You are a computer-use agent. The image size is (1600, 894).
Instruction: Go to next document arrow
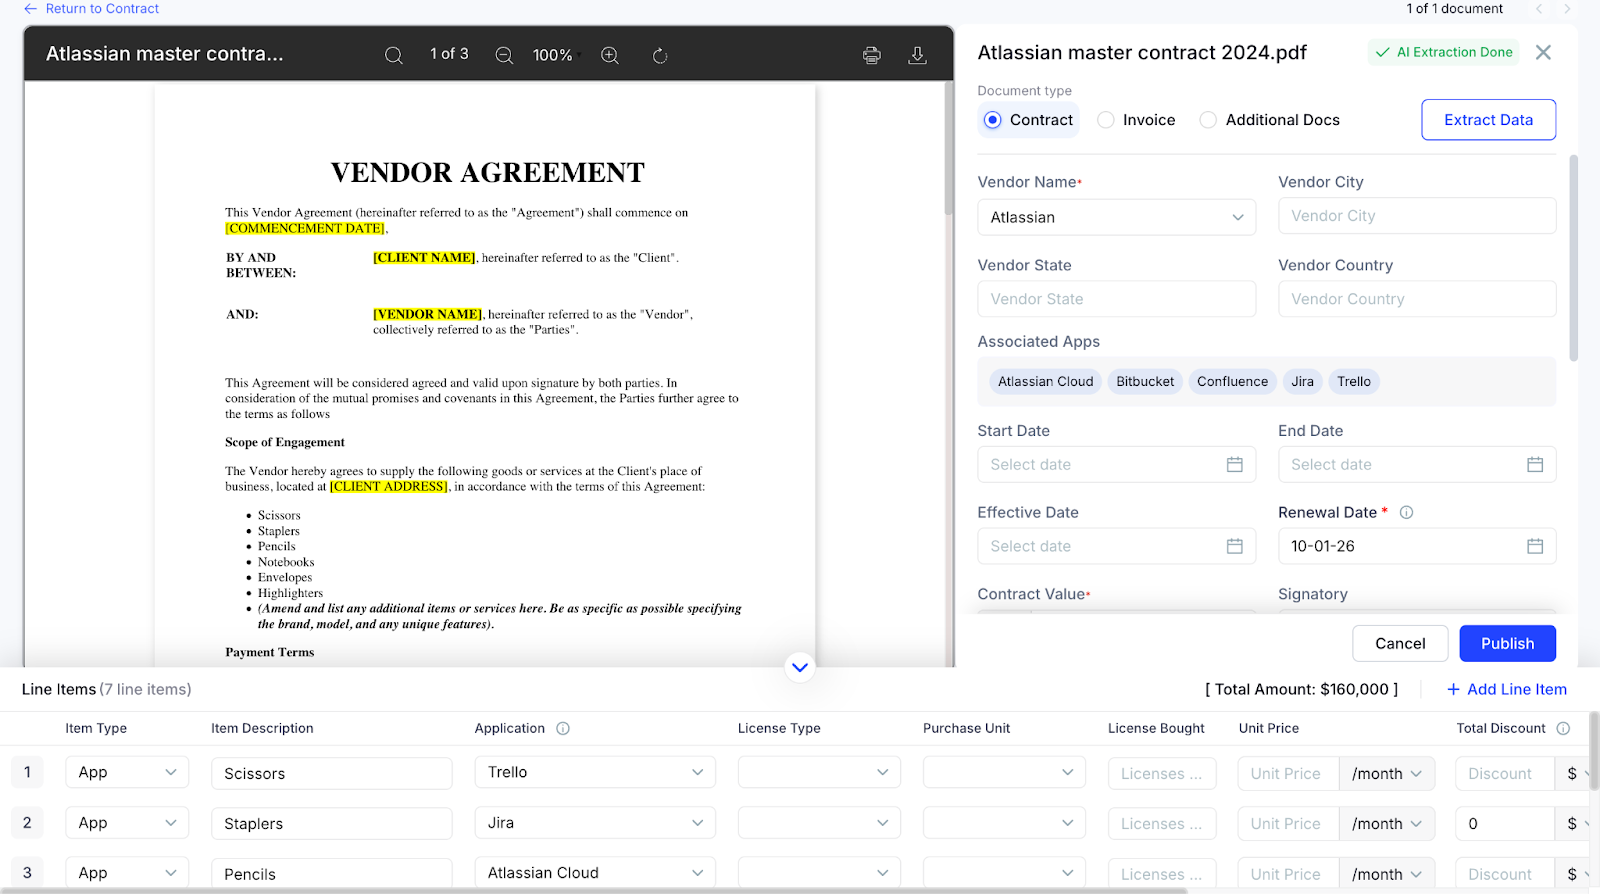pos(1567,9)
